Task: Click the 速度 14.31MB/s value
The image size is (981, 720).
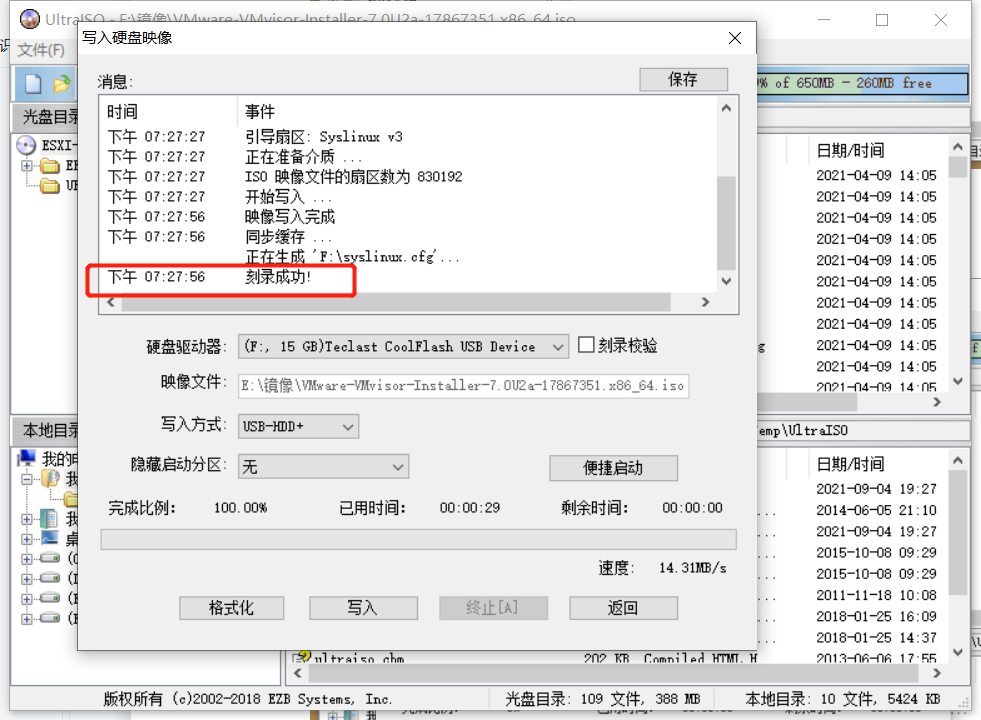Action: pos(693,567)
